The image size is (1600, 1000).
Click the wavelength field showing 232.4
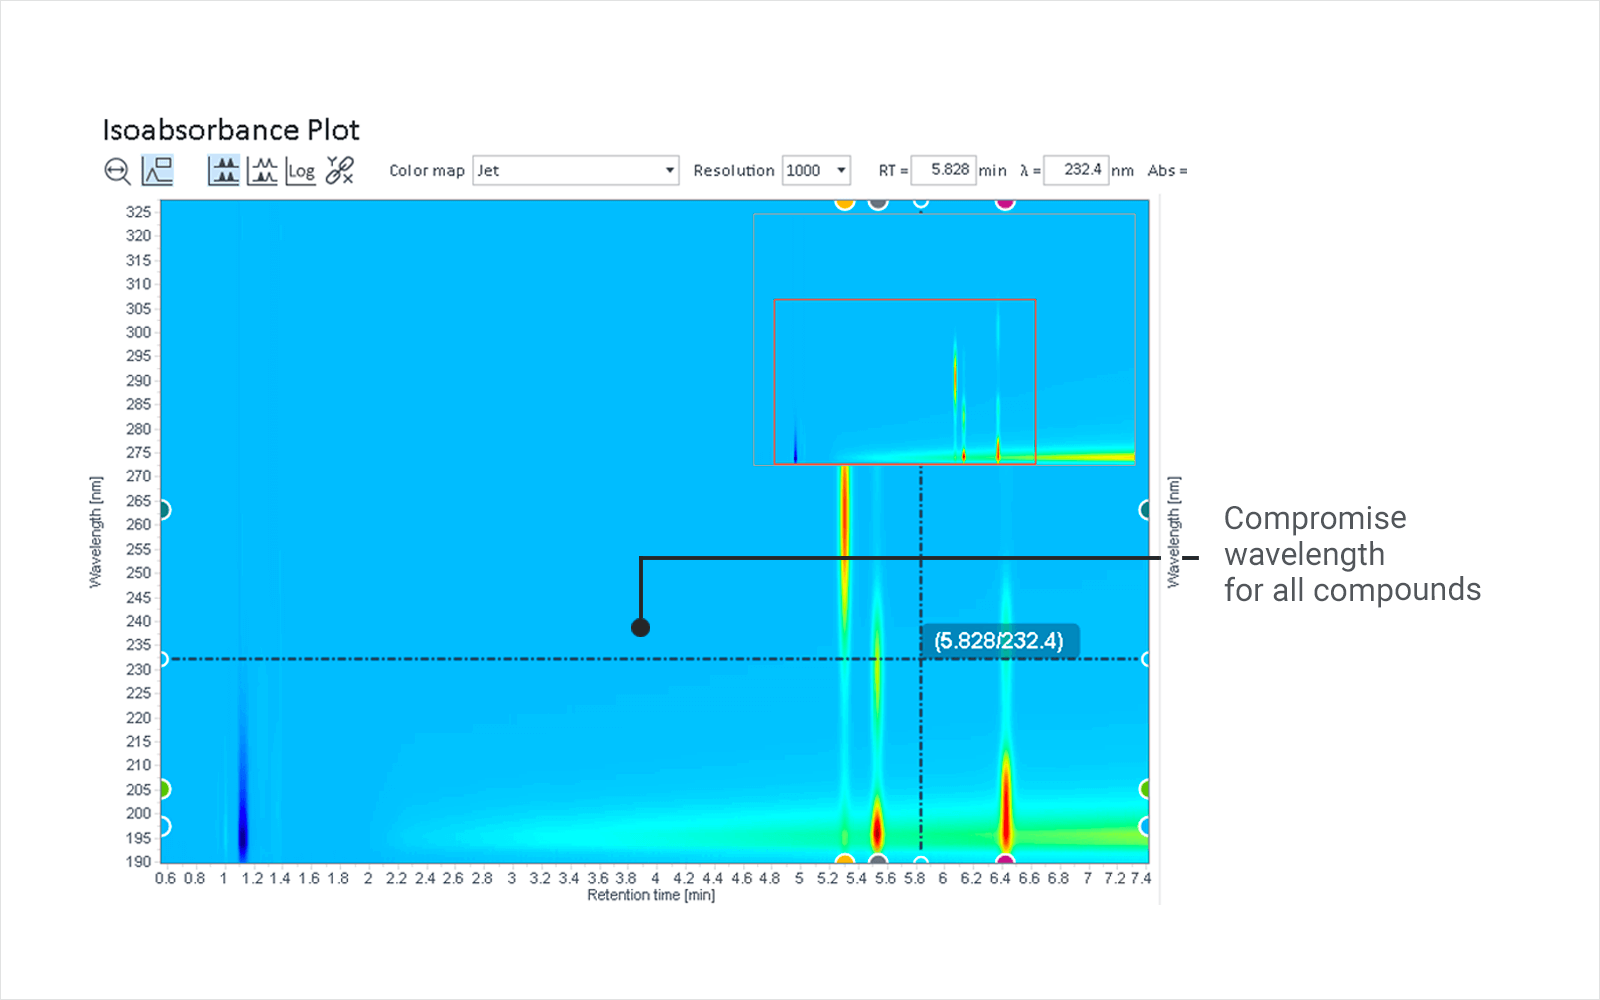[x=1076, y=171]
